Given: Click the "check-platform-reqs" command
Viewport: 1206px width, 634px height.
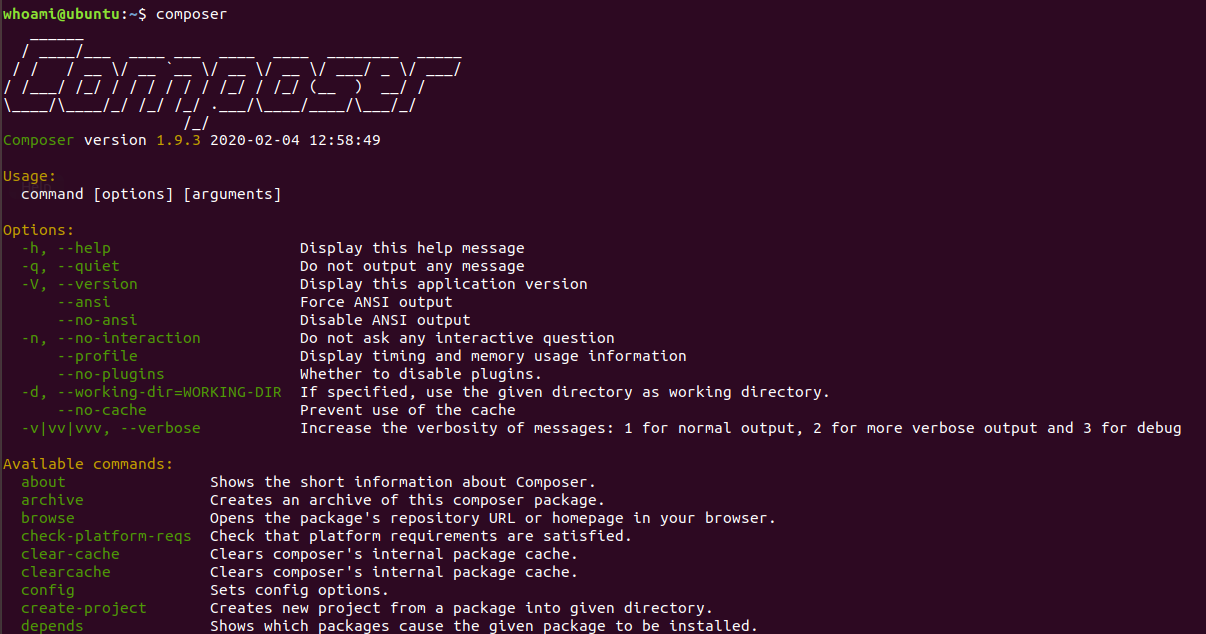Looking at the screenshot, I should point(106,536).
